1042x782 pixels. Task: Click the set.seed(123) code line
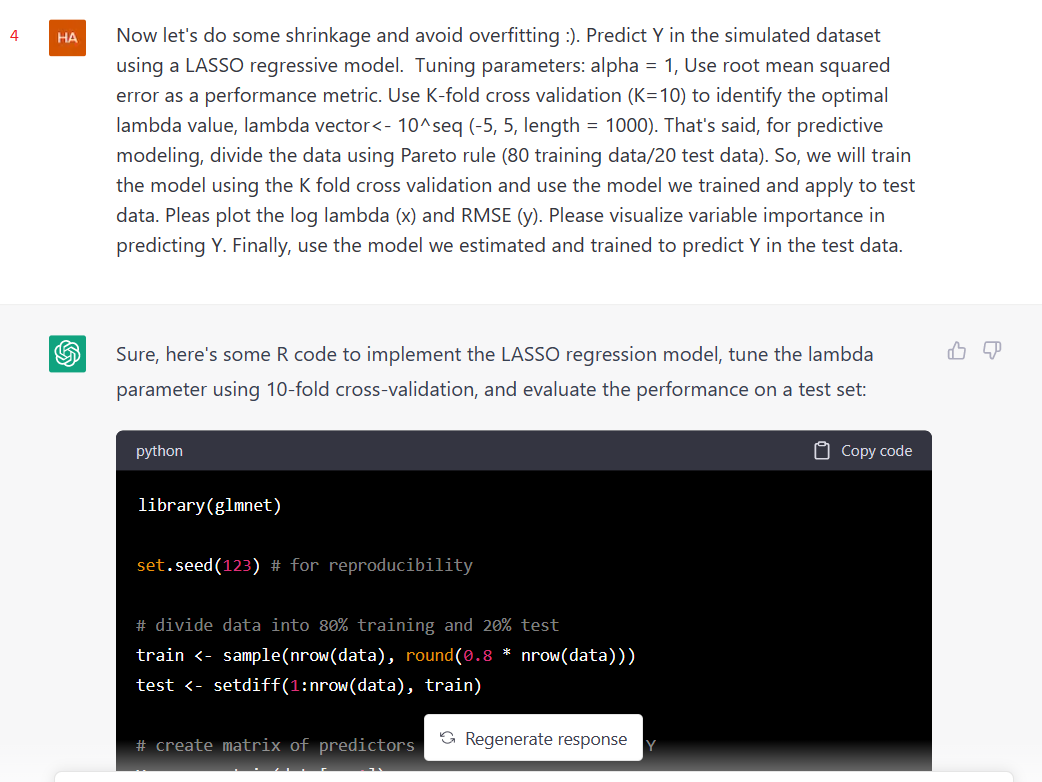pos(304,565)
